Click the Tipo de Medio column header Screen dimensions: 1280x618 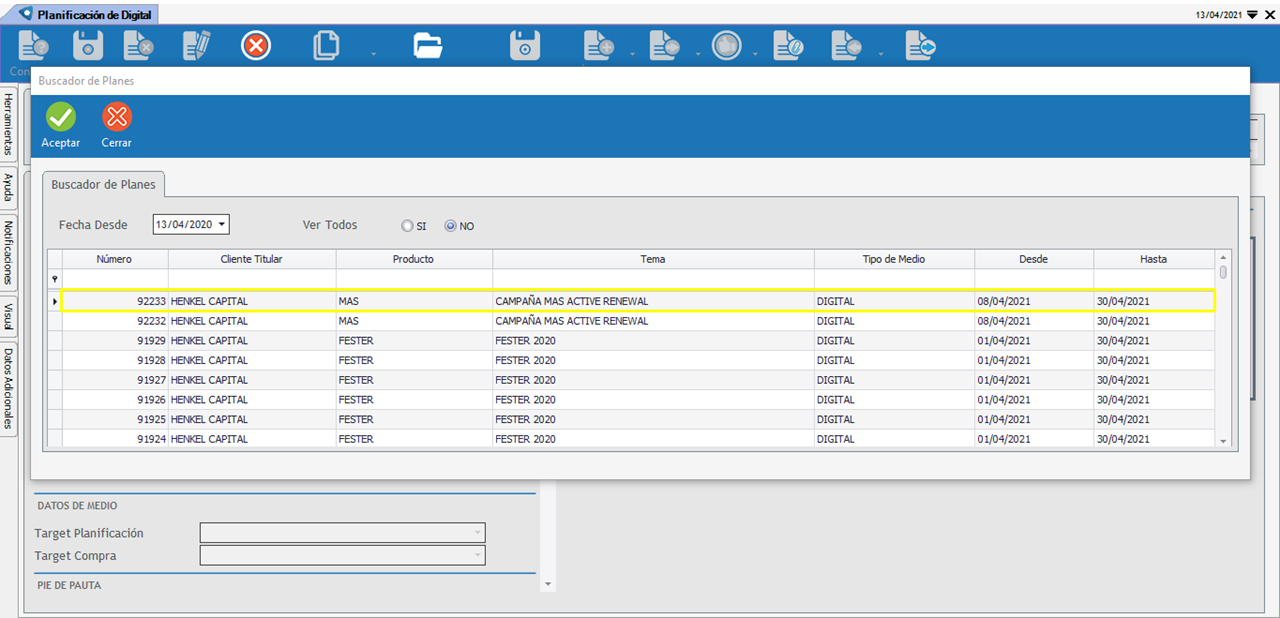(x=893, y=259)
